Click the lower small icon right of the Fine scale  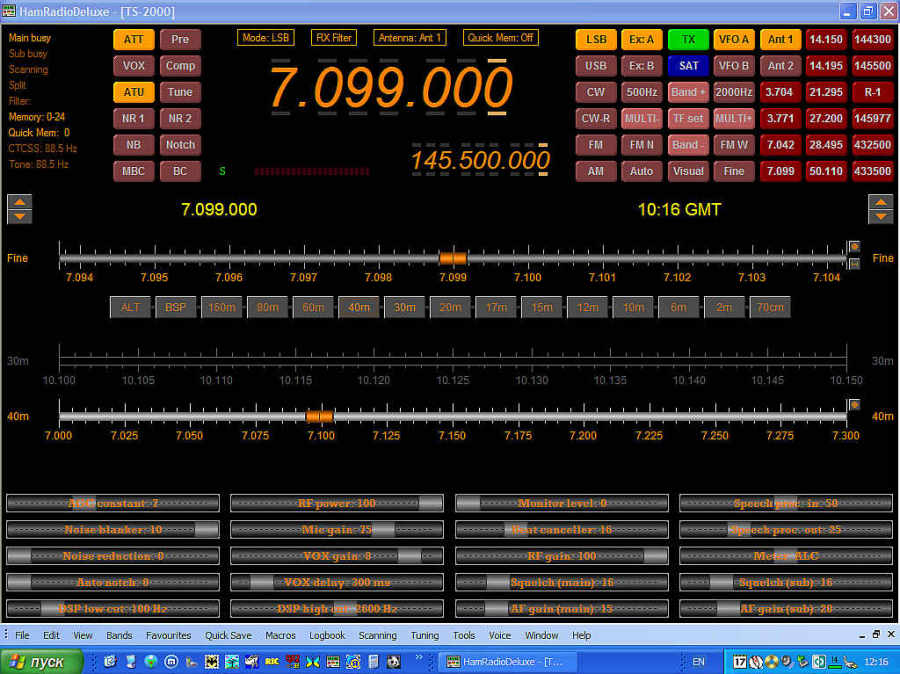coord(854,264)
